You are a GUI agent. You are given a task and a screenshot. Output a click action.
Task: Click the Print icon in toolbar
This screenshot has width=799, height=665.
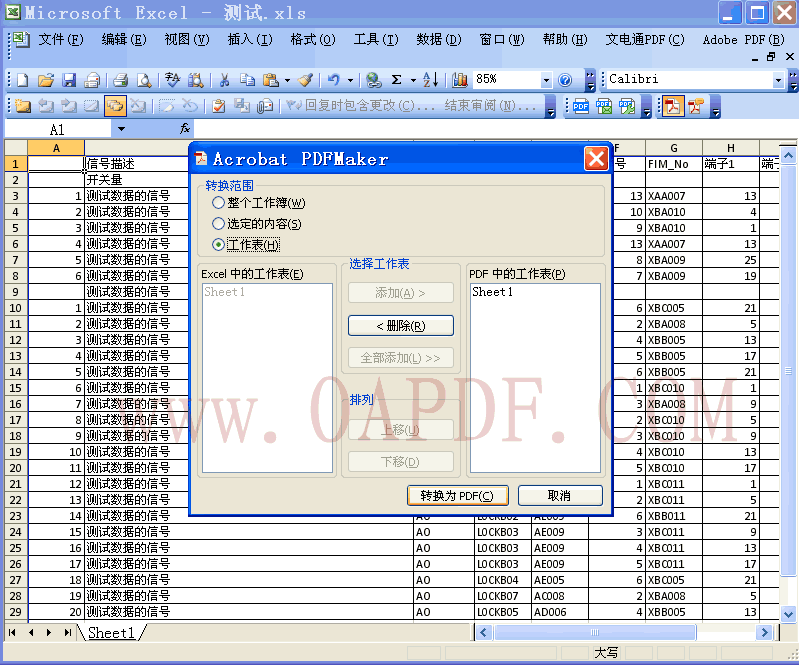[x=120, y=80]
